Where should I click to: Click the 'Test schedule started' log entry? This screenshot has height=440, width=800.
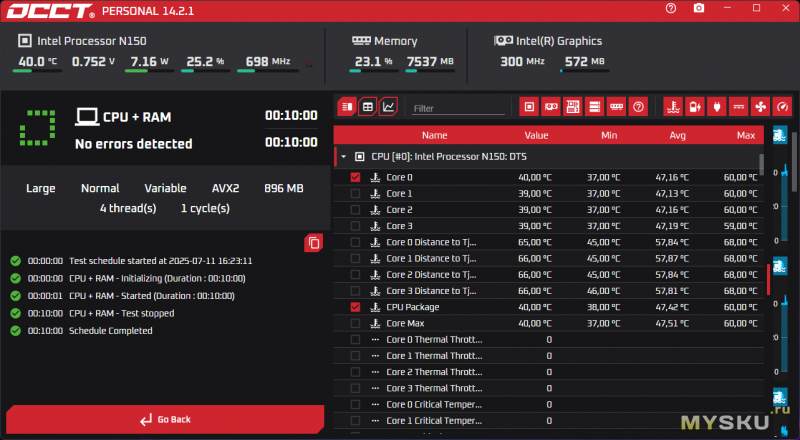tap(161, 261)
